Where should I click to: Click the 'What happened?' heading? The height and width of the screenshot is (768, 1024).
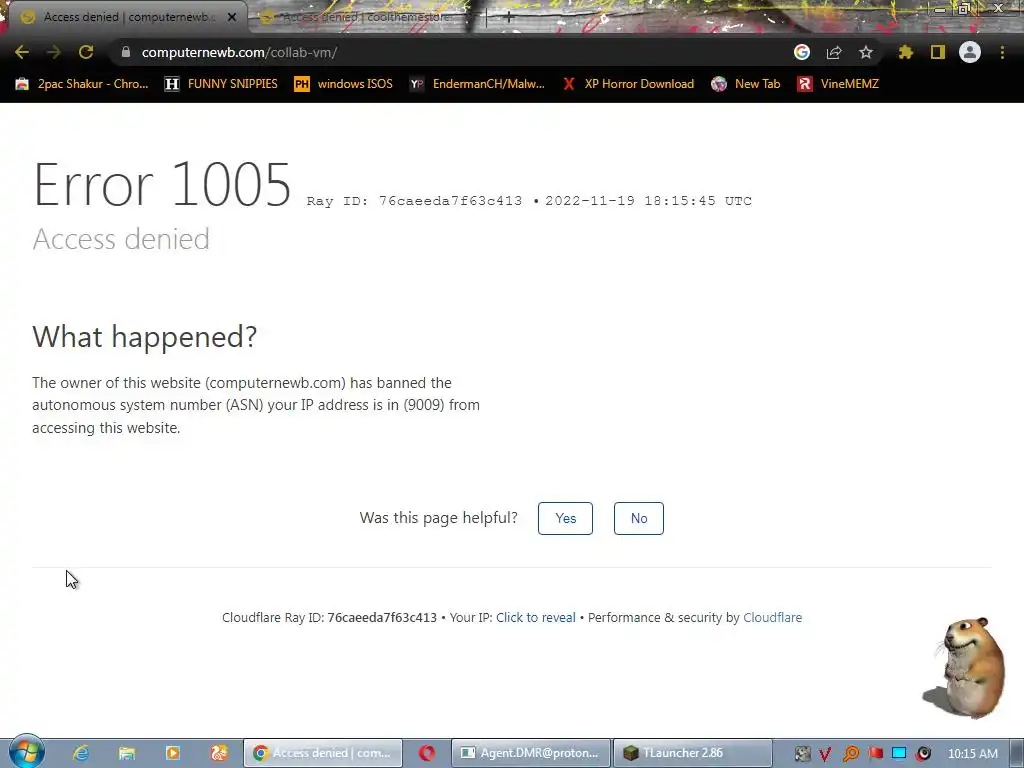tap(144, 337)
